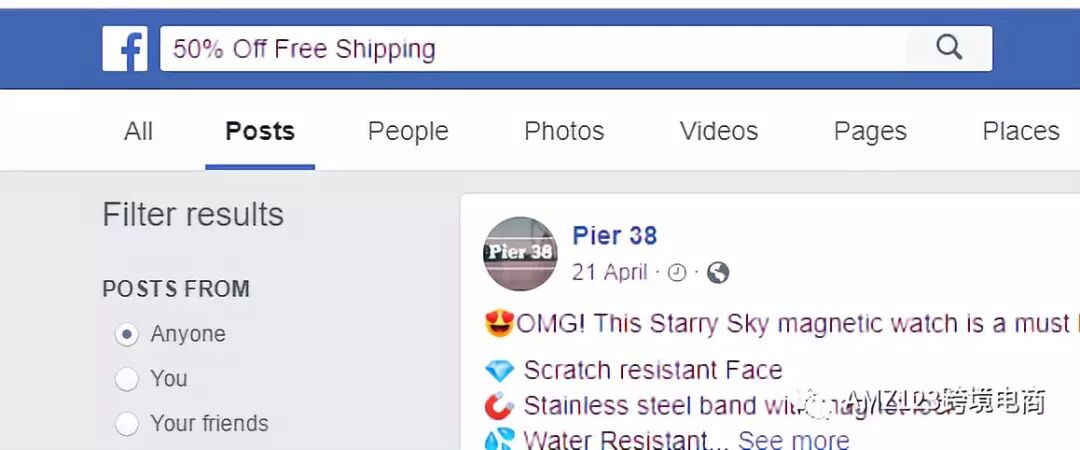
Task: Open the Videos results tab
Action: pos(719,131)
